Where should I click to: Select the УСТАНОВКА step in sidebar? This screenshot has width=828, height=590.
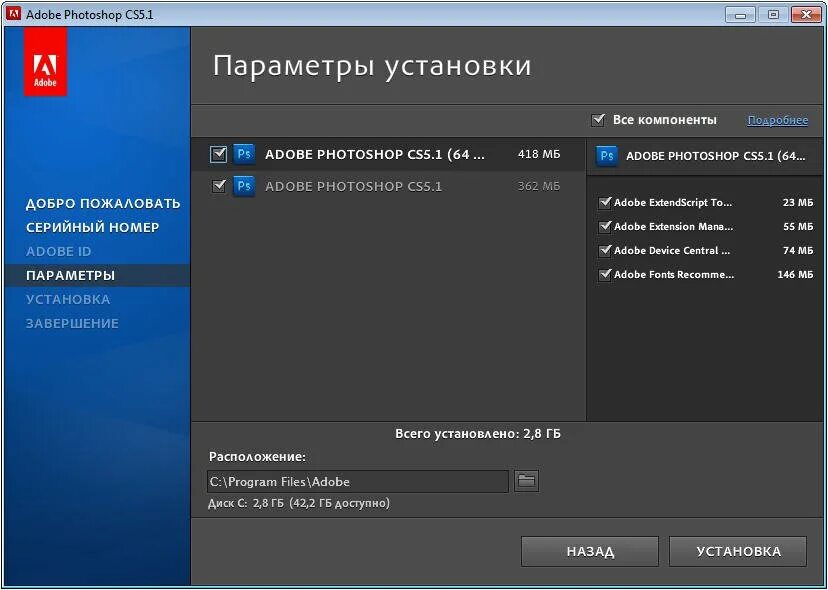(68, 299)
